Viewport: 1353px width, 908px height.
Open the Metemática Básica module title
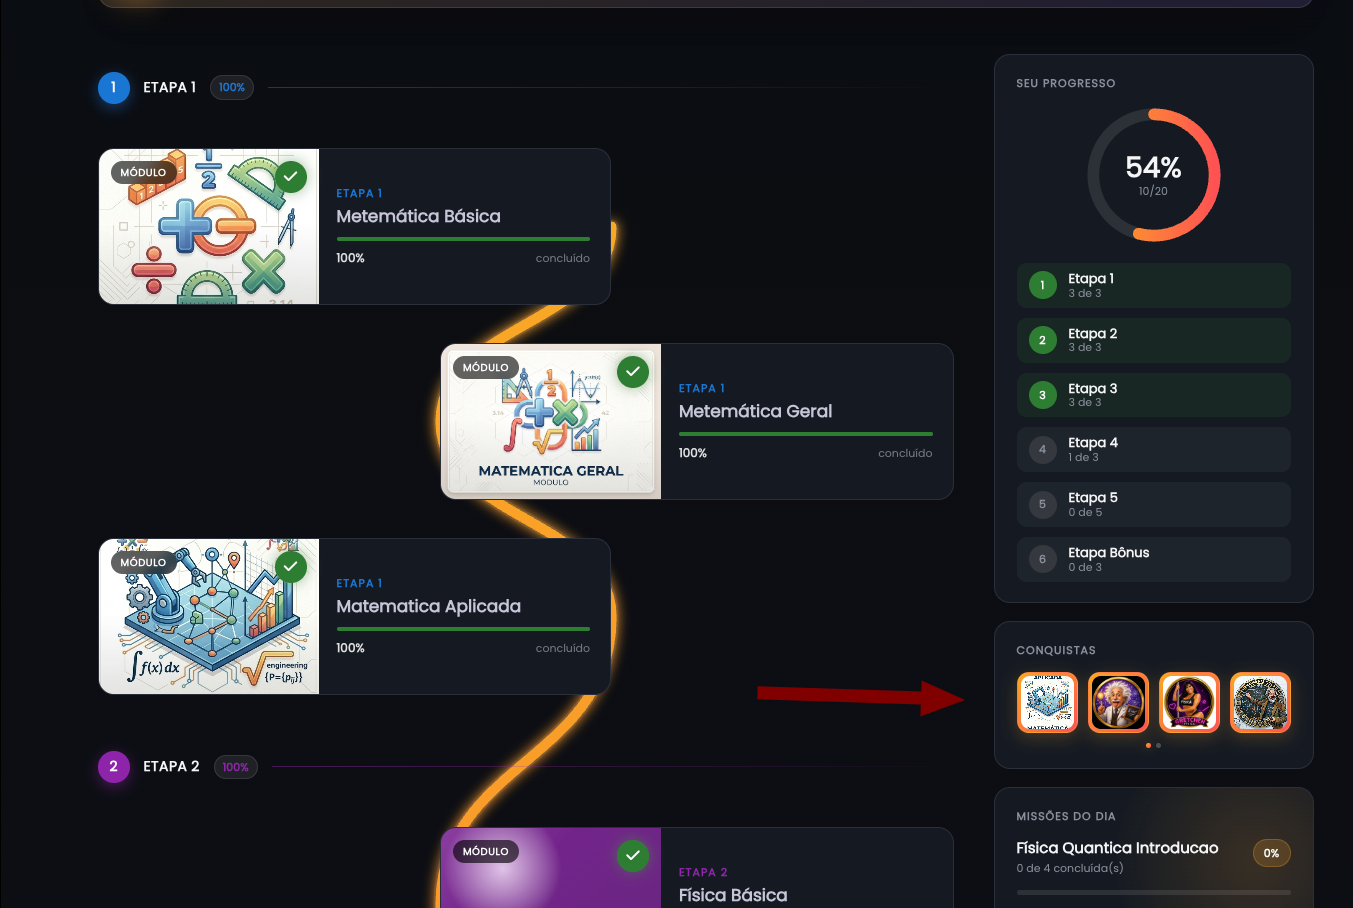coord(418,216)
